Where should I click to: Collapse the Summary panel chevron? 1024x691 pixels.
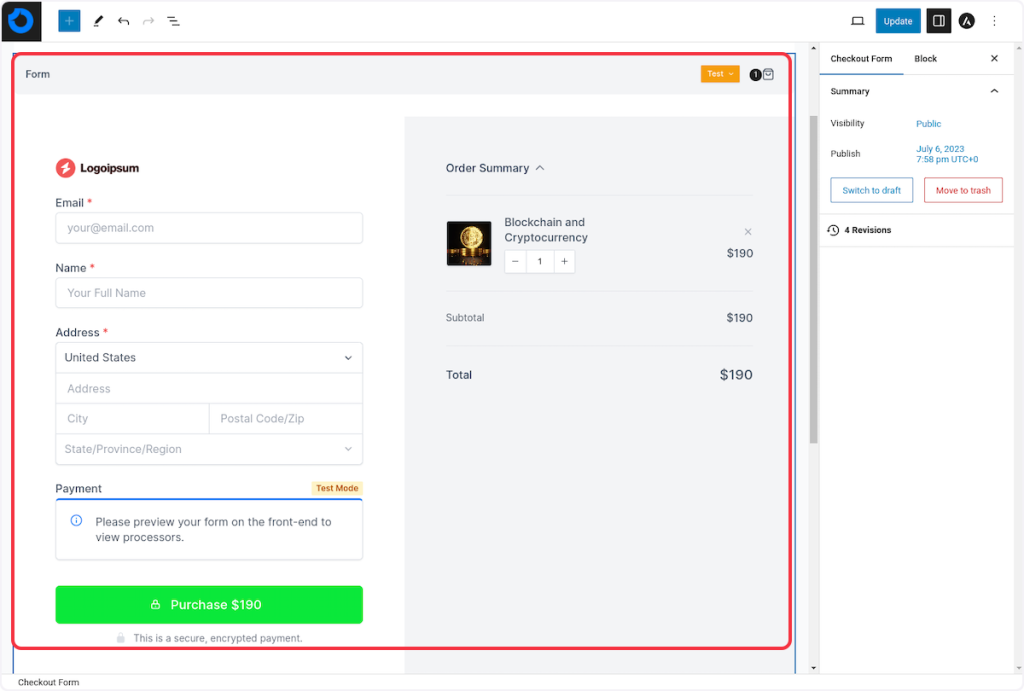[994, 91]
